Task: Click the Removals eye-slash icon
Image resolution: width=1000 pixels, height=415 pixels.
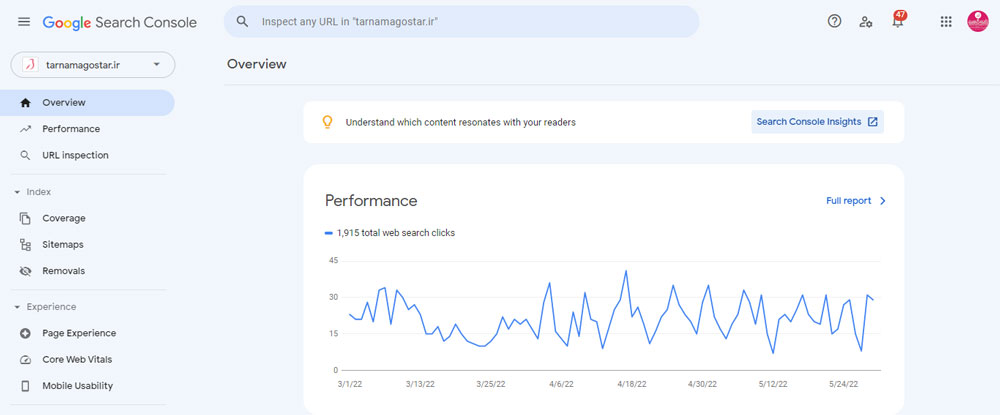Action: click(x=25, y=271)
